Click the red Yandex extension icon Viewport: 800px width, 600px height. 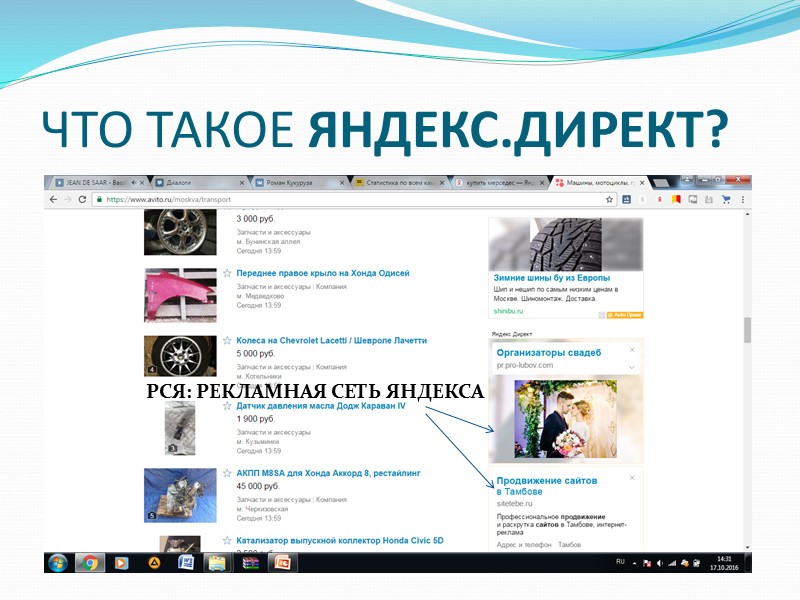point(660,199)
